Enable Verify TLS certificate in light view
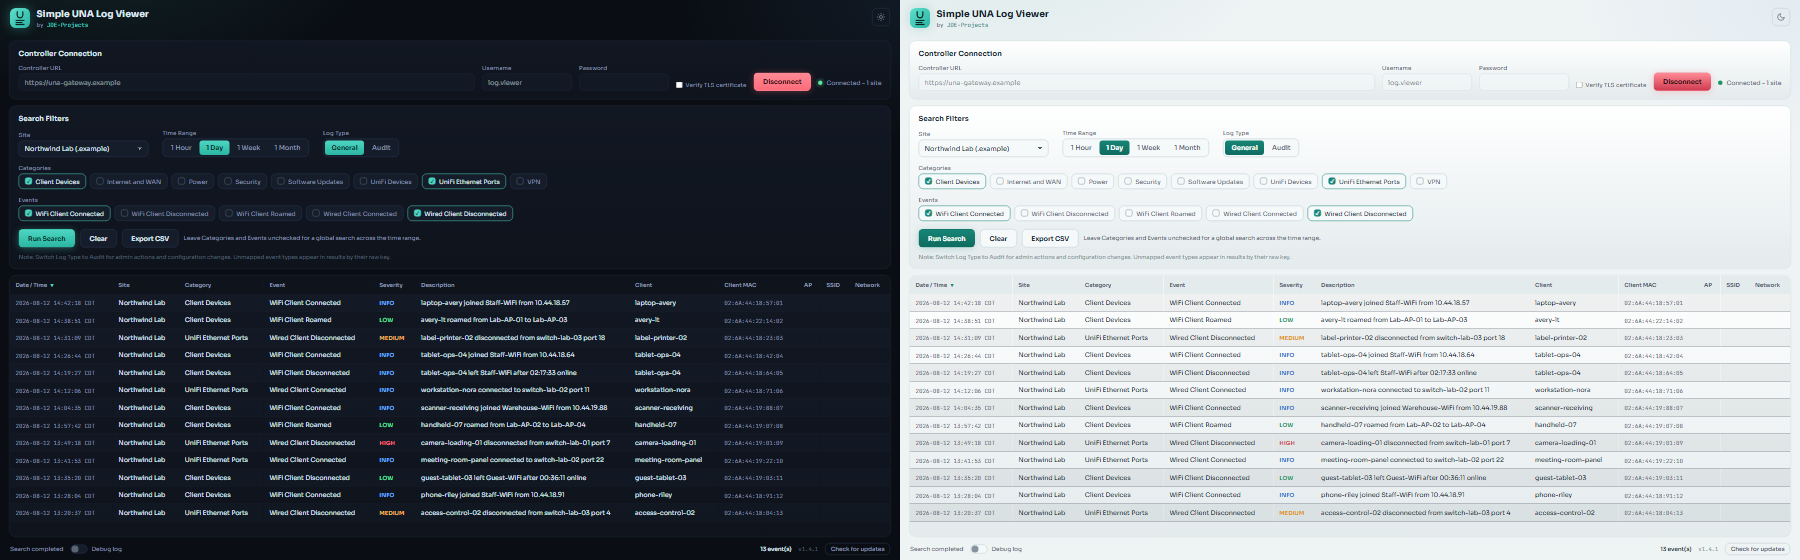This screenshot has width=1800, height=560. [1579, 85]
